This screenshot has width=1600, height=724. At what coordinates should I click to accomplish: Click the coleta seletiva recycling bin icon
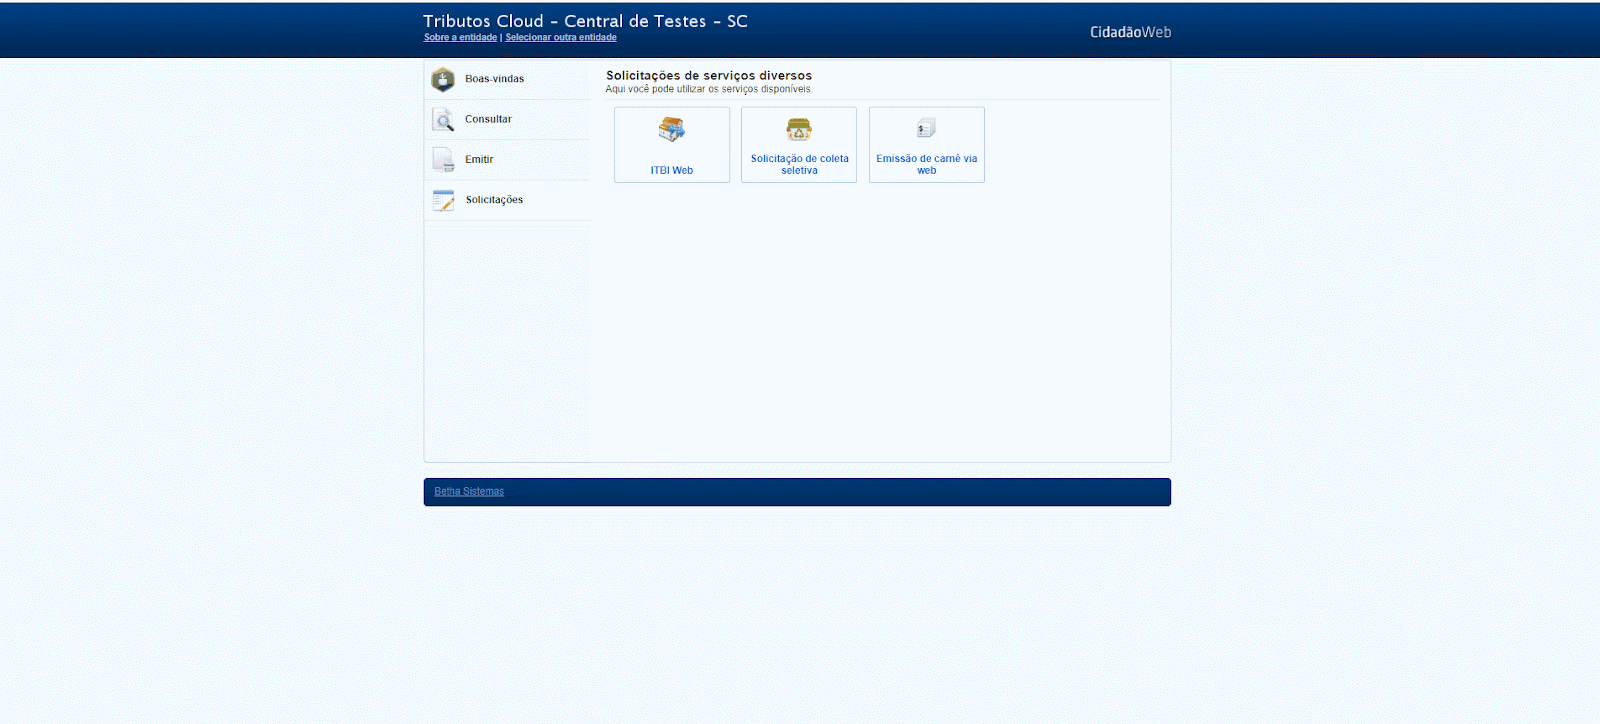(799, 129)
